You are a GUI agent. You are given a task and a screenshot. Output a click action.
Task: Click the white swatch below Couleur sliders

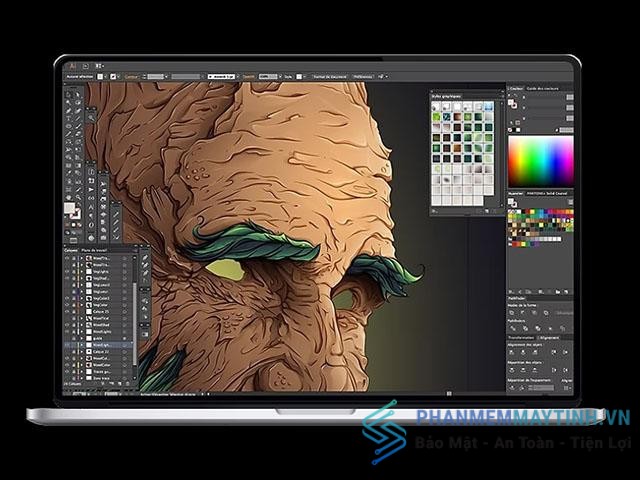coord(518,130)
